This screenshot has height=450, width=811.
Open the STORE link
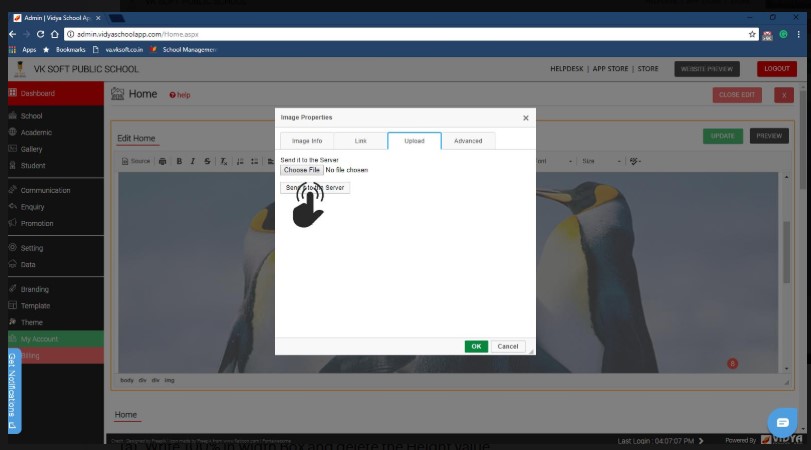pyautogui.click(x=648, y=69)
